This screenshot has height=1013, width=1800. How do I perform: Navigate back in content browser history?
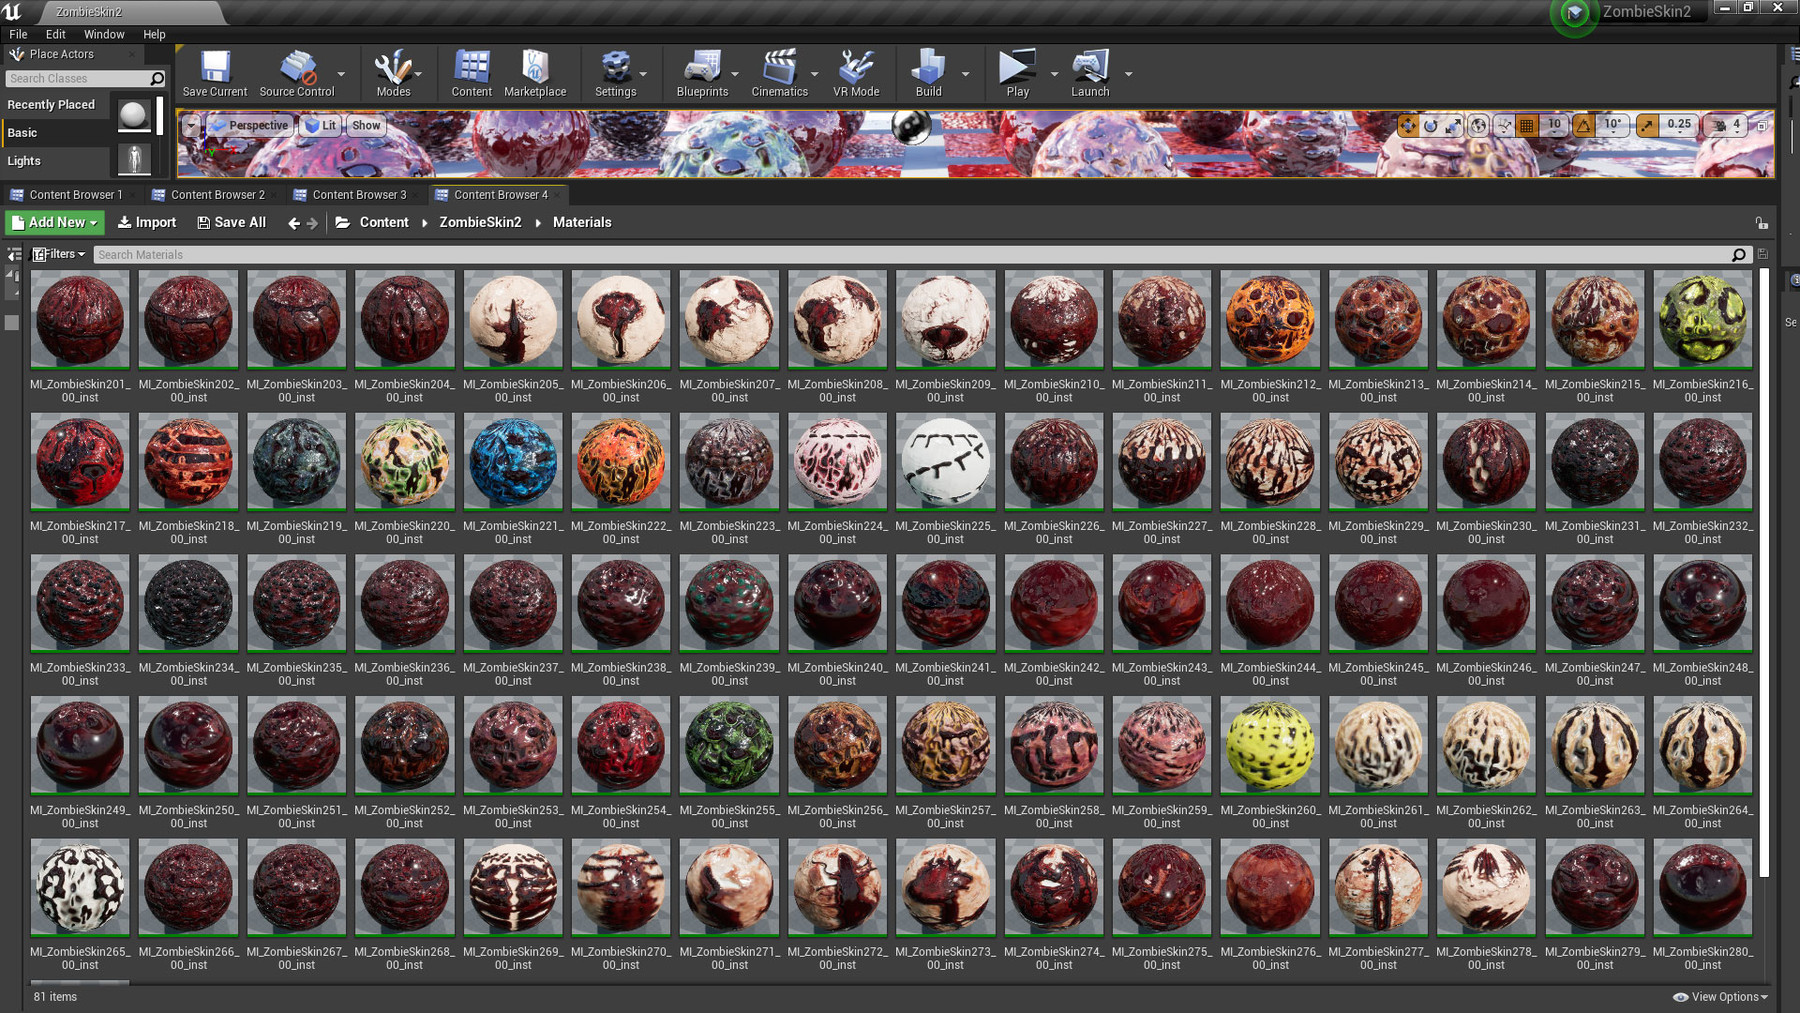pyautogui.click(x=293, y=223)
